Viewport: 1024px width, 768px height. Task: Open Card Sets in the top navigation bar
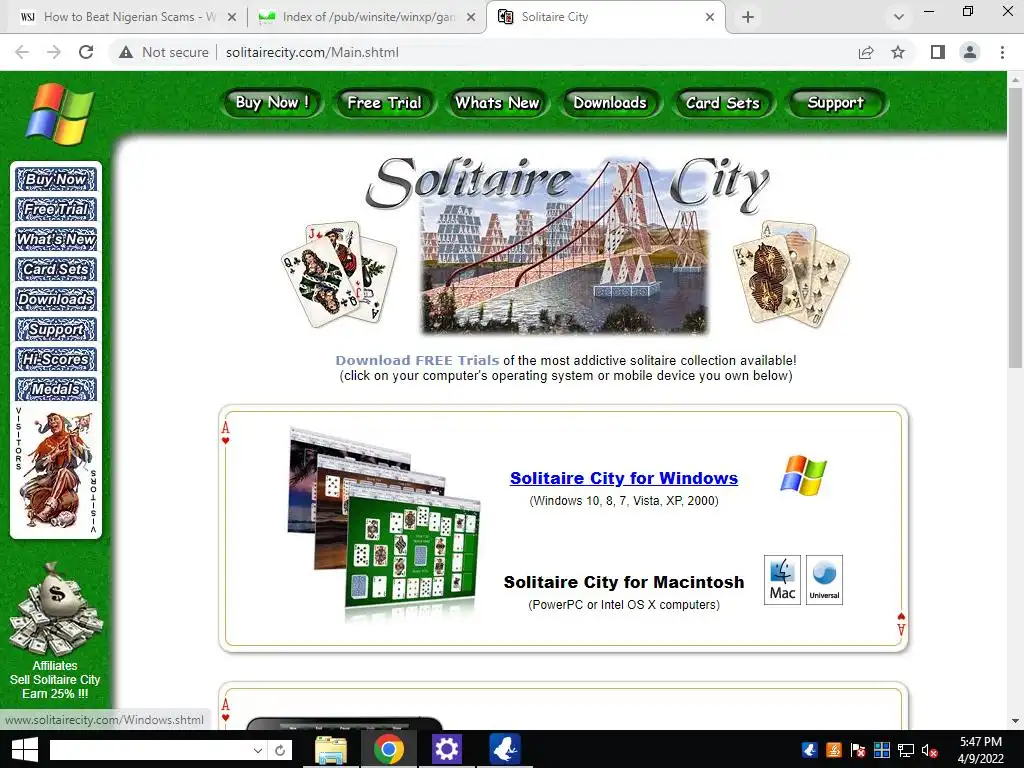tap(723, 103)
